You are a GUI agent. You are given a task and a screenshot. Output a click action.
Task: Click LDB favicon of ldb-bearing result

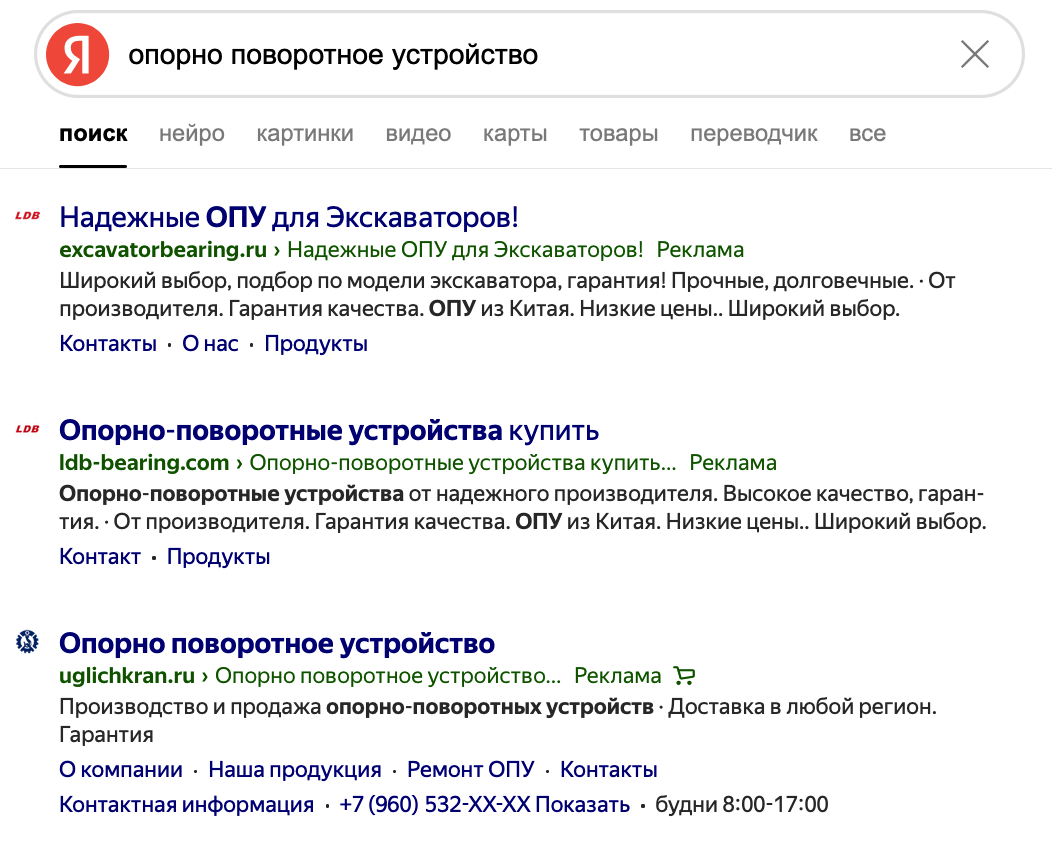[28, 429]
